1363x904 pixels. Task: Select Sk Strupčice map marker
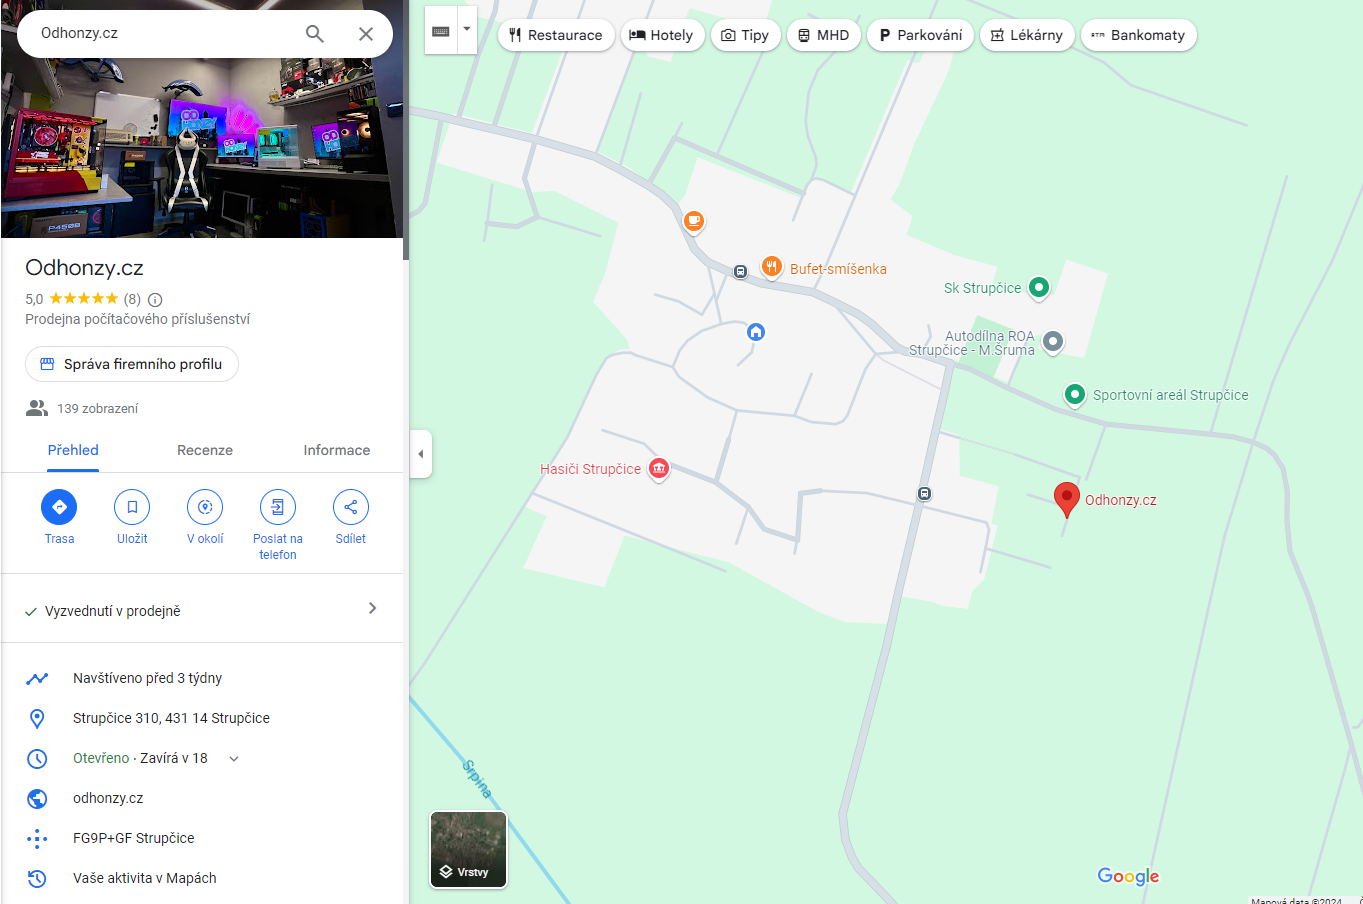(x=1039, y=288)
